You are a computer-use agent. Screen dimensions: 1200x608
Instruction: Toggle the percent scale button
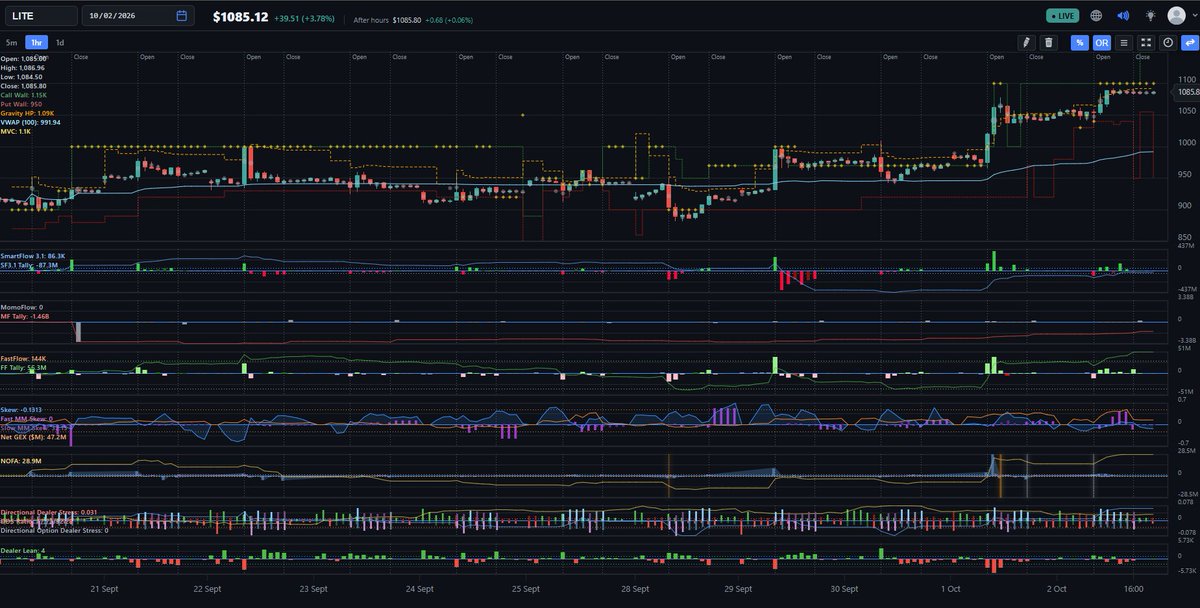coord(1080,43)
